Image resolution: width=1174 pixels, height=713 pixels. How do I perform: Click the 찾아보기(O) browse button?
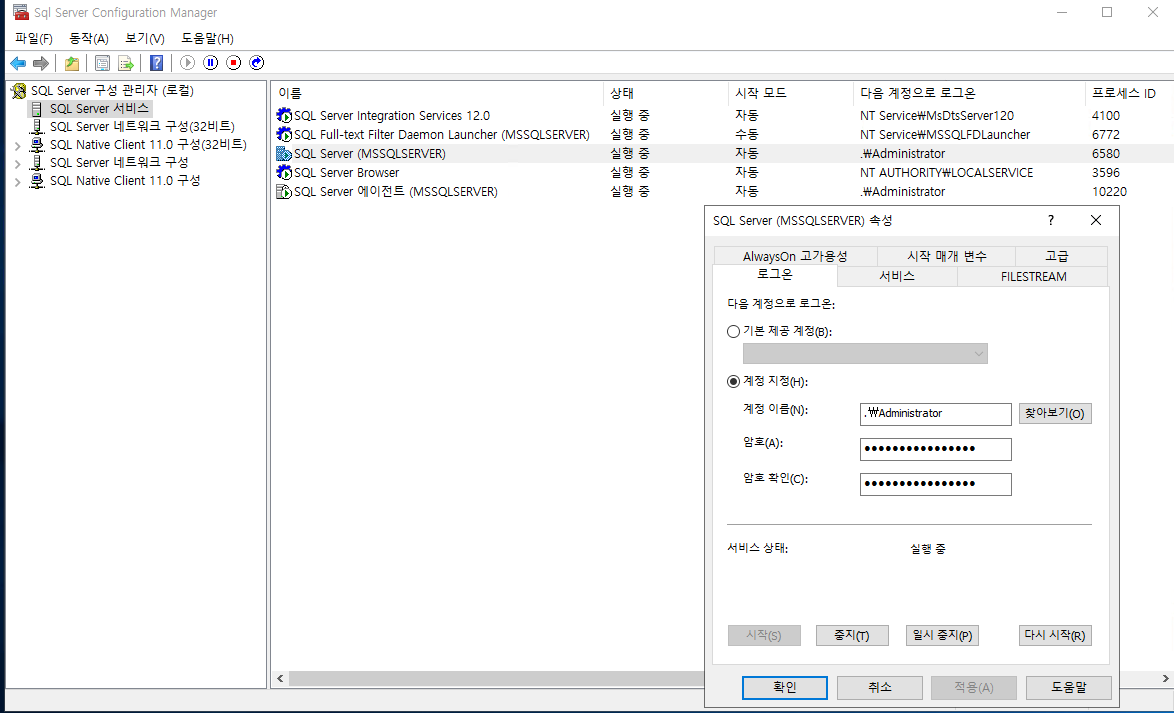tap(1055, 413)
